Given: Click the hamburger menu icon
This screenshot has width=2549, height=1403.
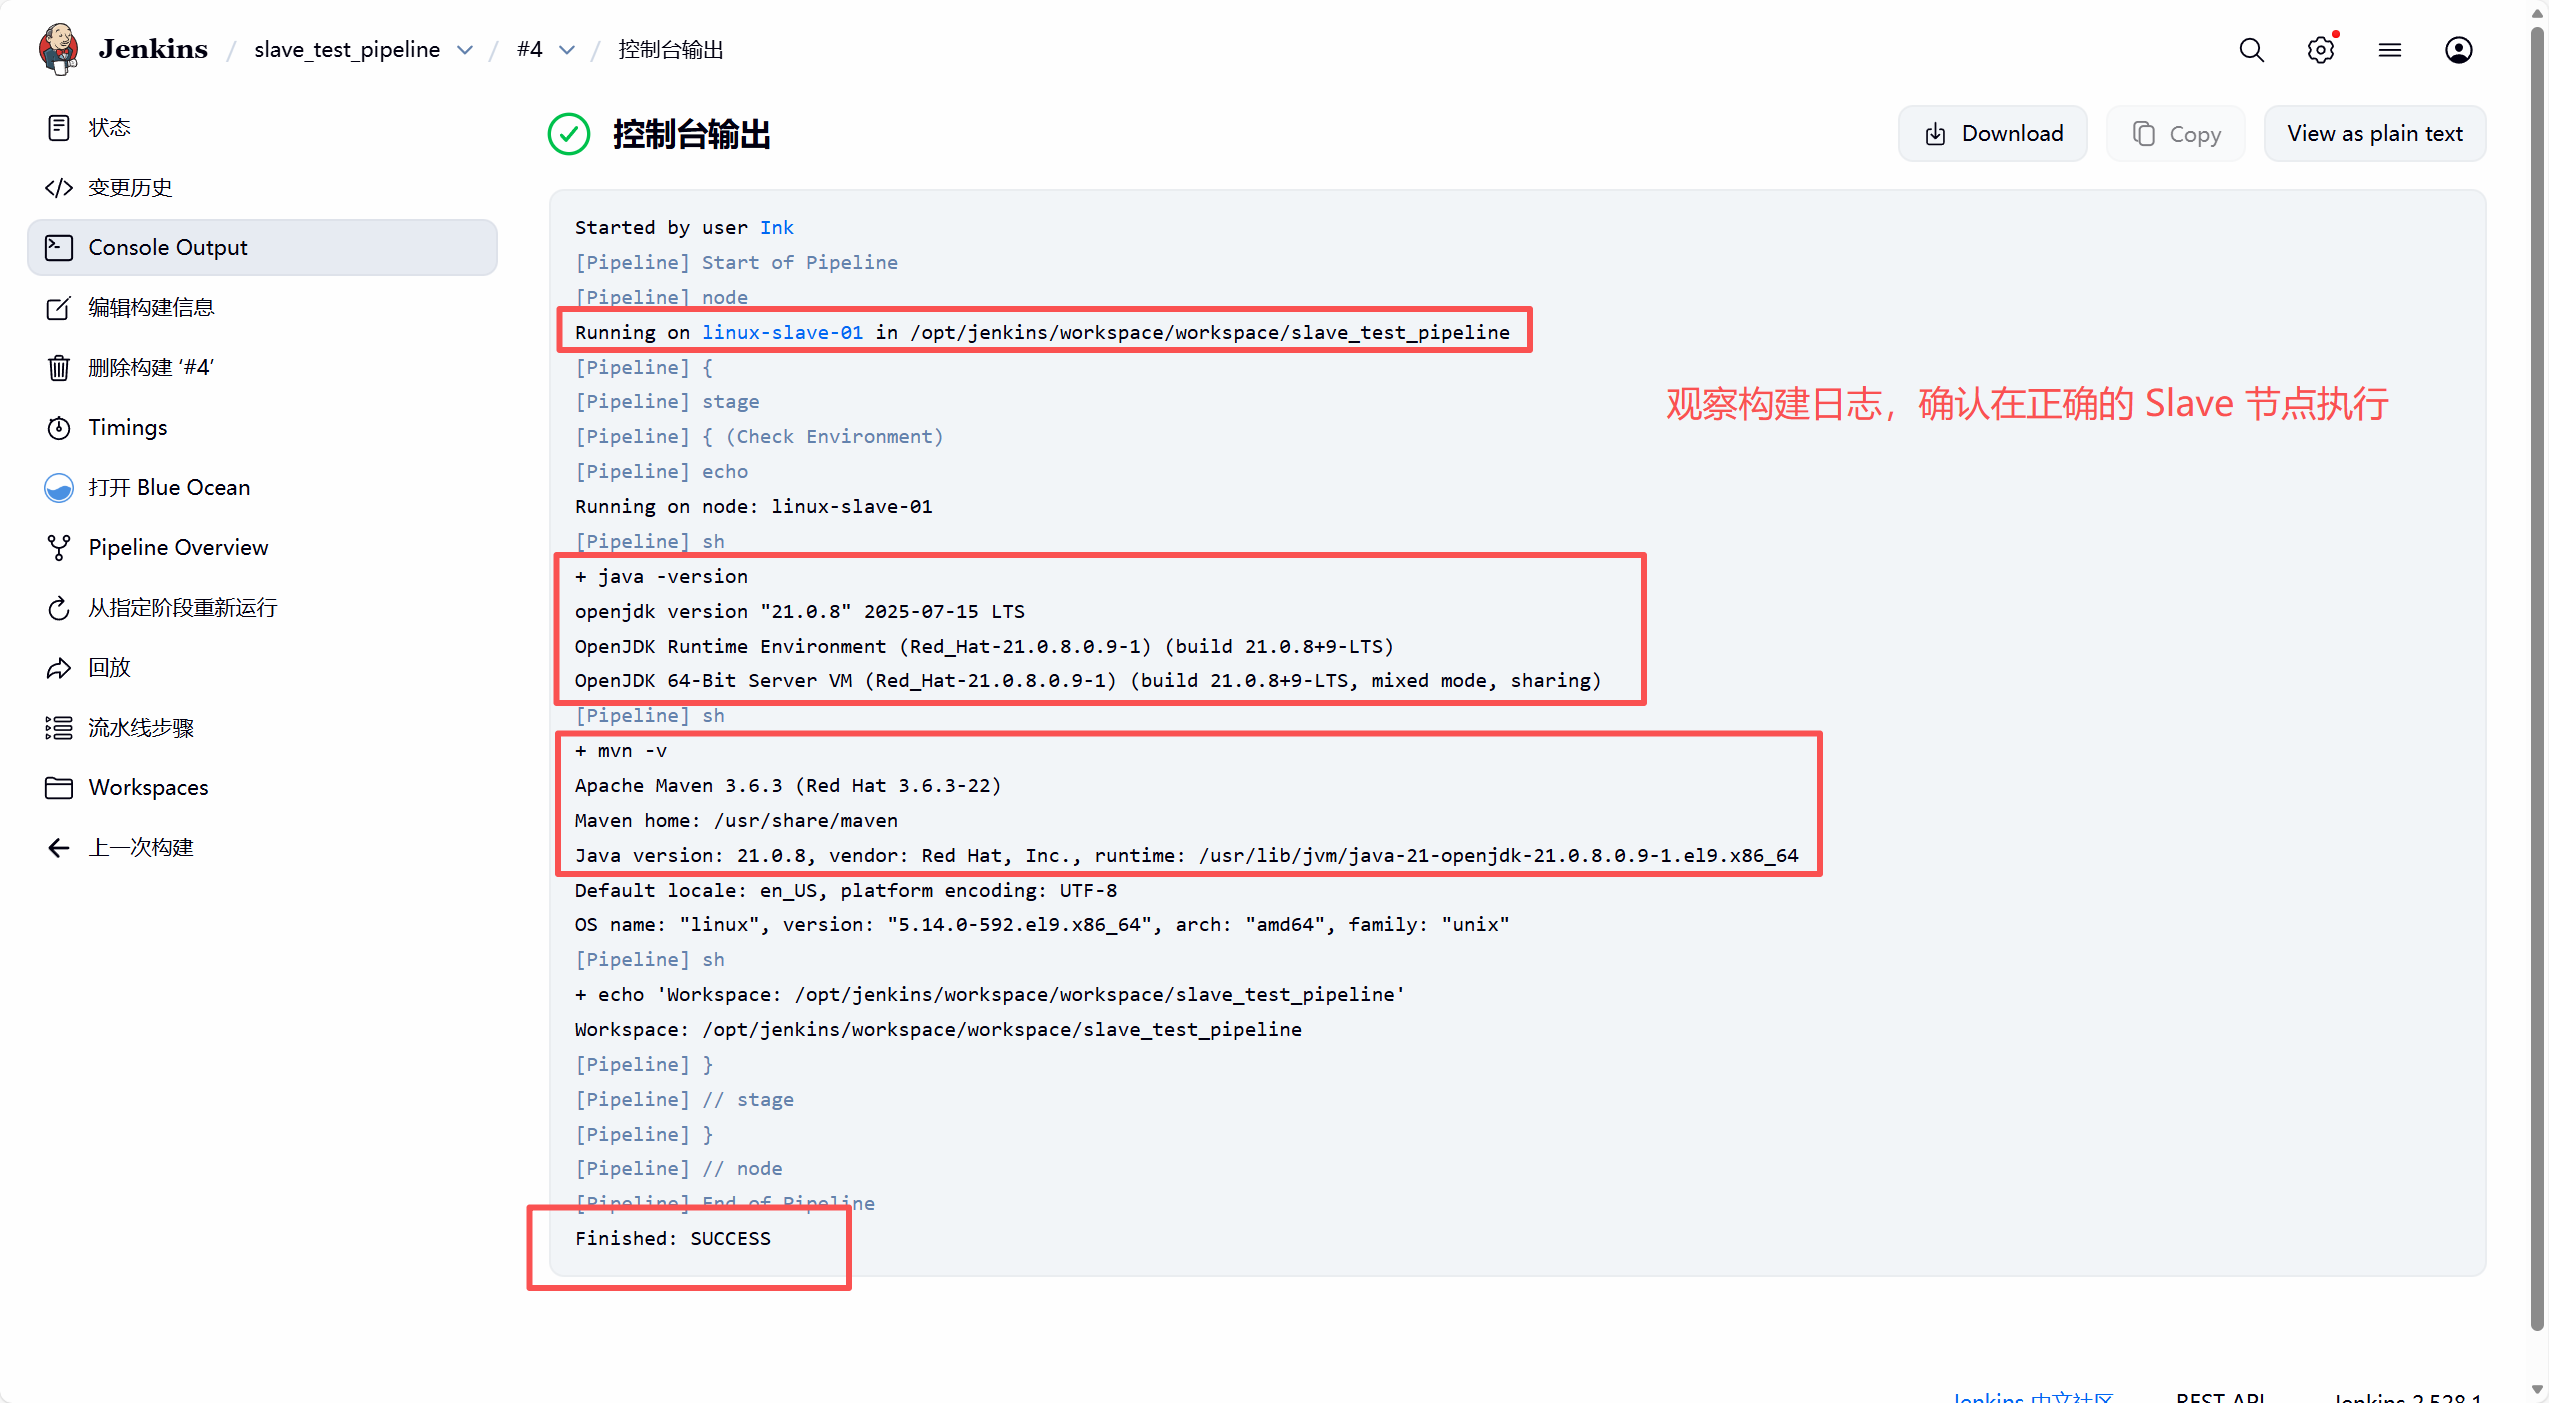Looking at the screenshot, I should click(x=2389, y=50).
